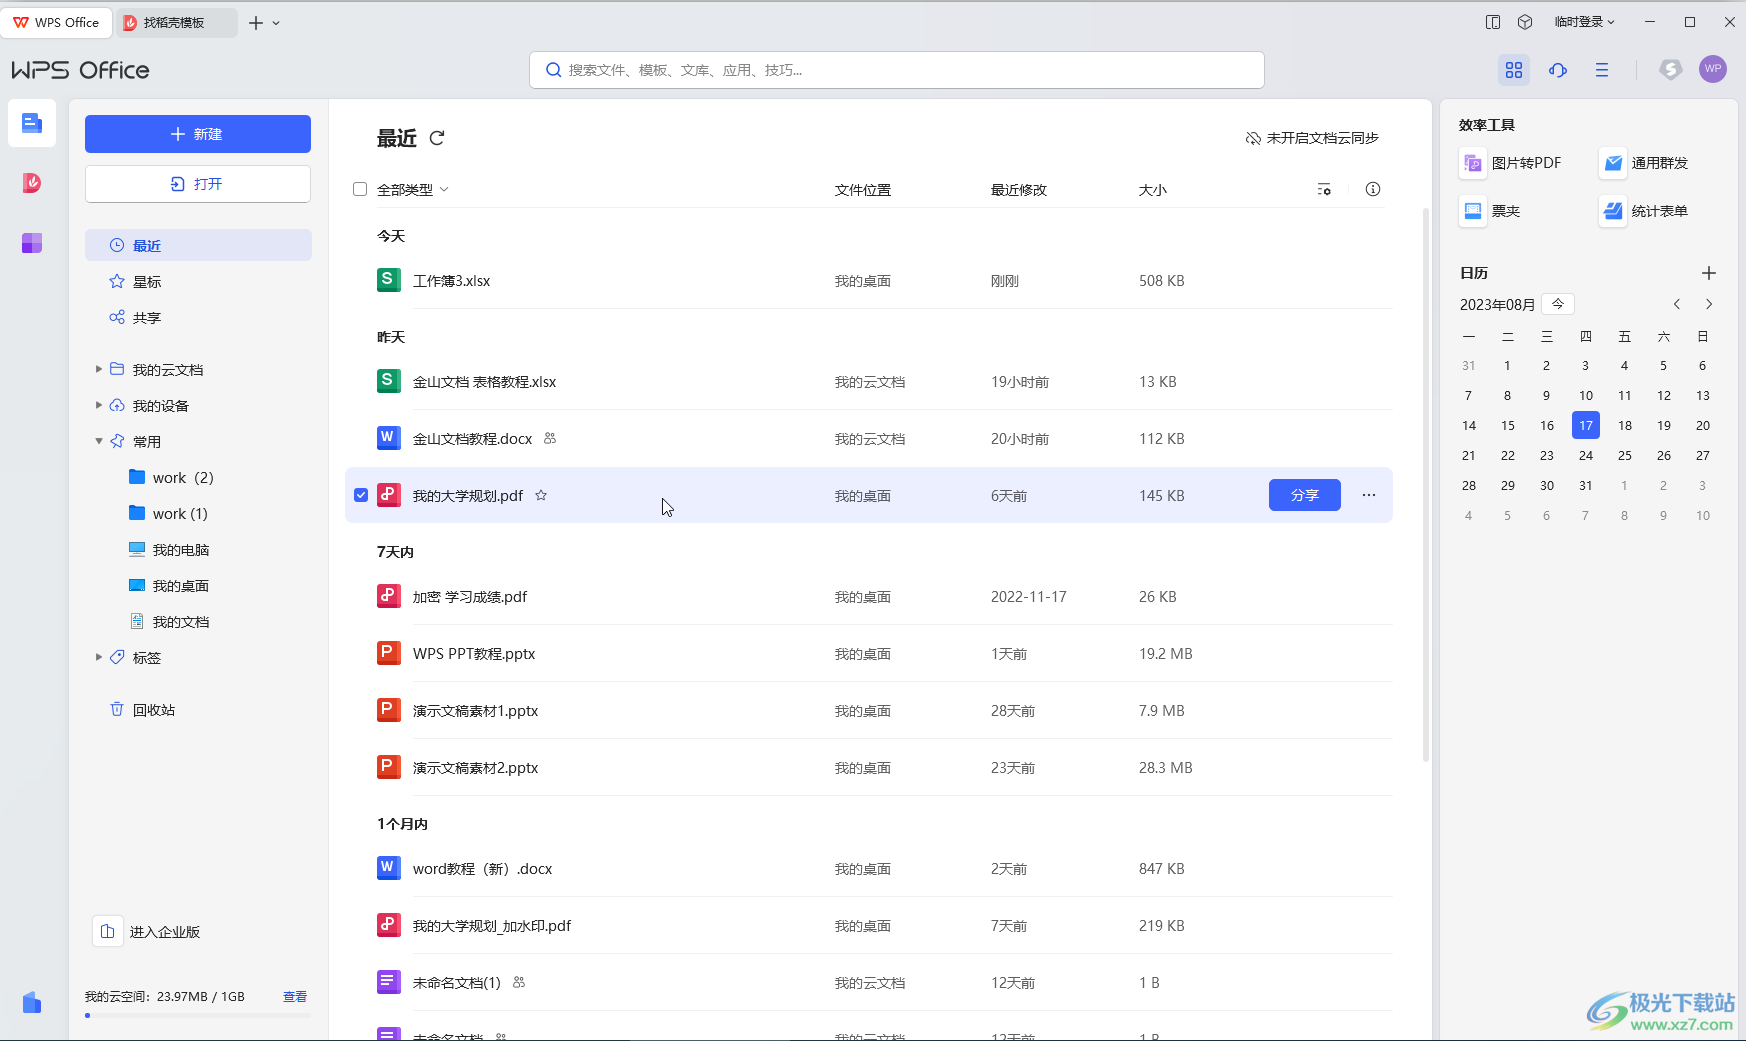Click the 分享 button
The image size is (1746, 1041).
tap(1305, 495)
